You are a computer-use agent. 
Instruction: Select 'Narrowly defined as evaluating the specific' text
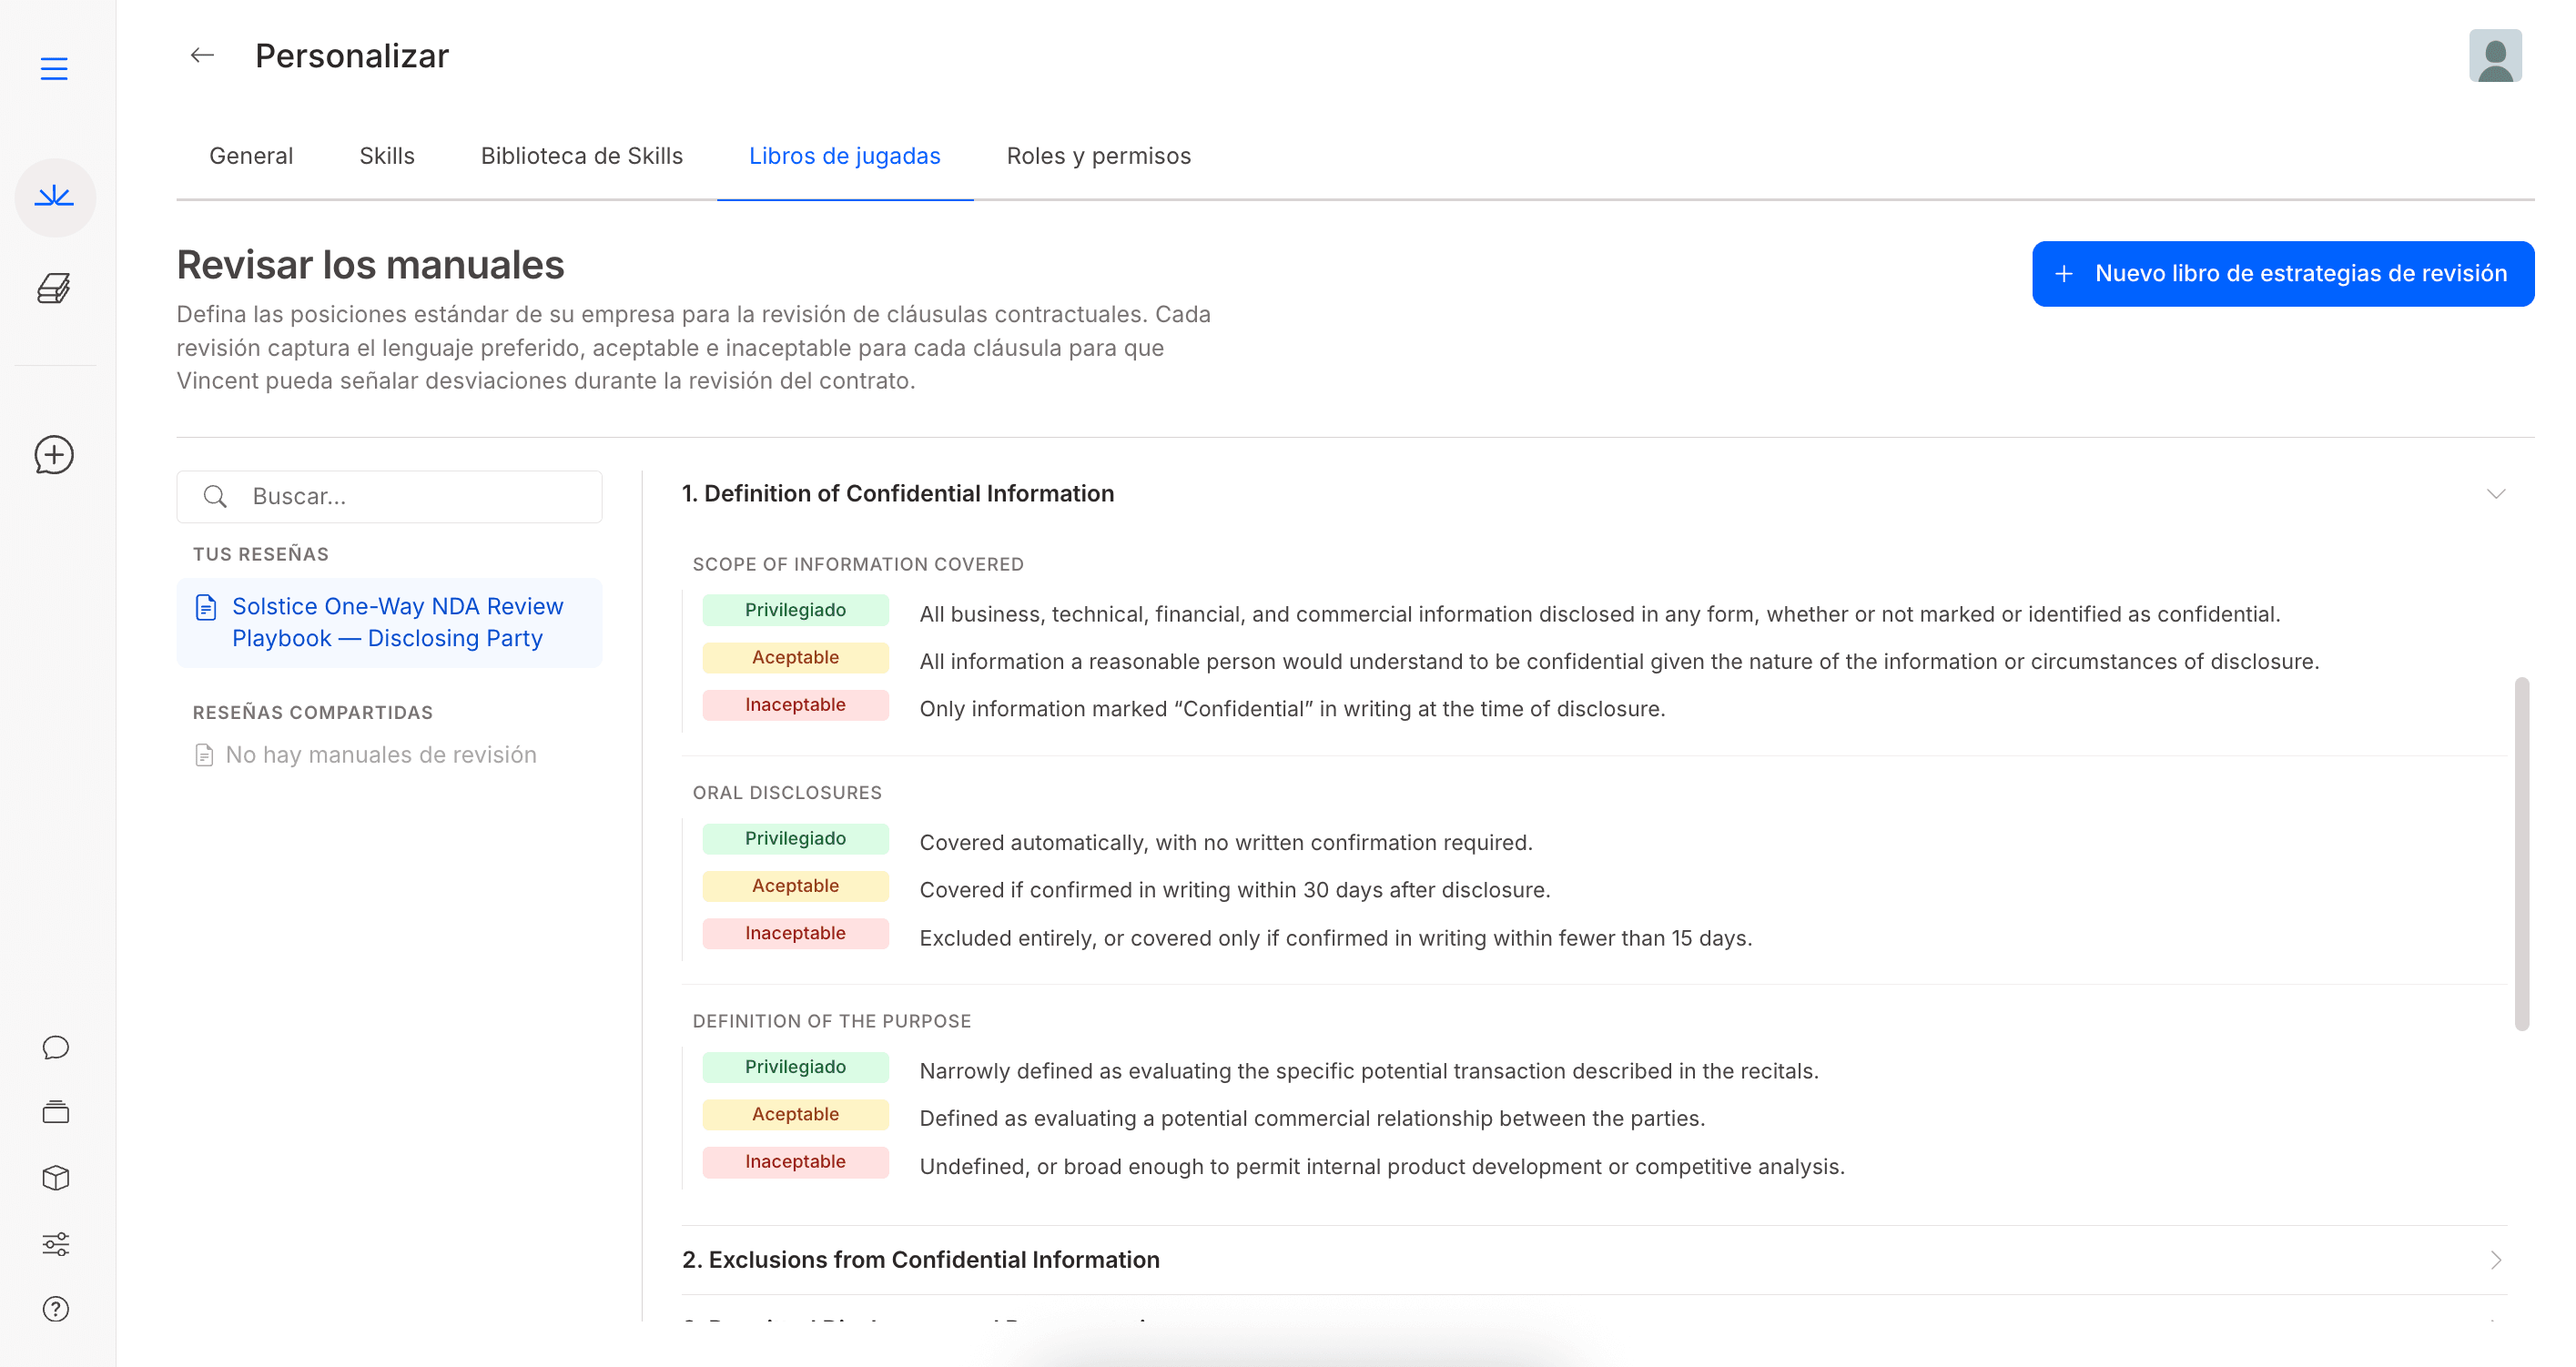pos(1369,1071)
